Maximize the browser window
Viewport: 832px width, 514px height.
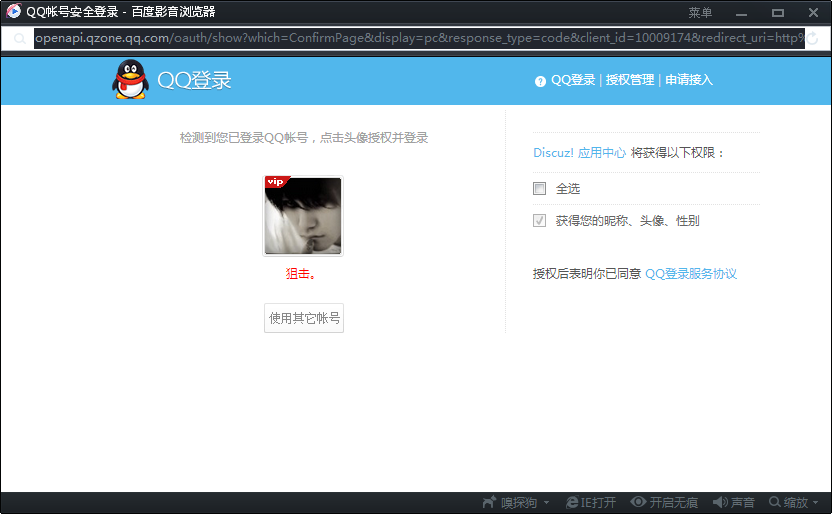pos(777,13)
